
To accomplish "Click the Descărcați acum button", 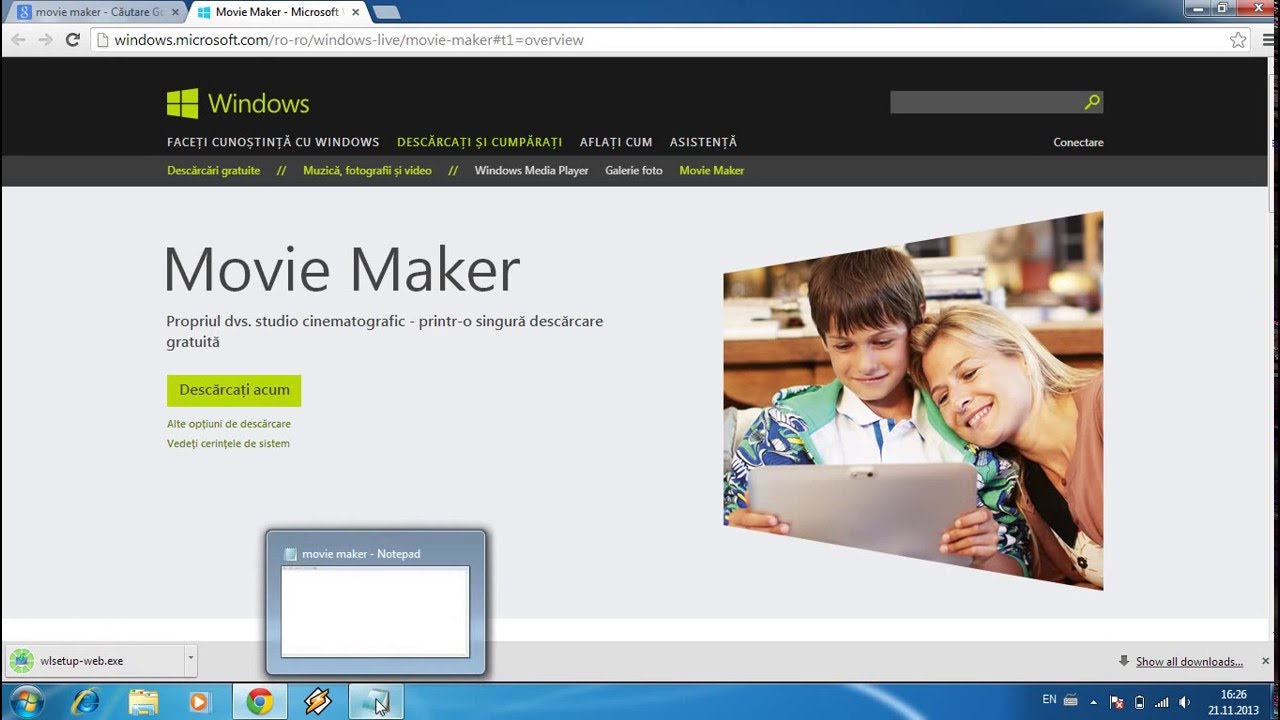I will point(234,390).
